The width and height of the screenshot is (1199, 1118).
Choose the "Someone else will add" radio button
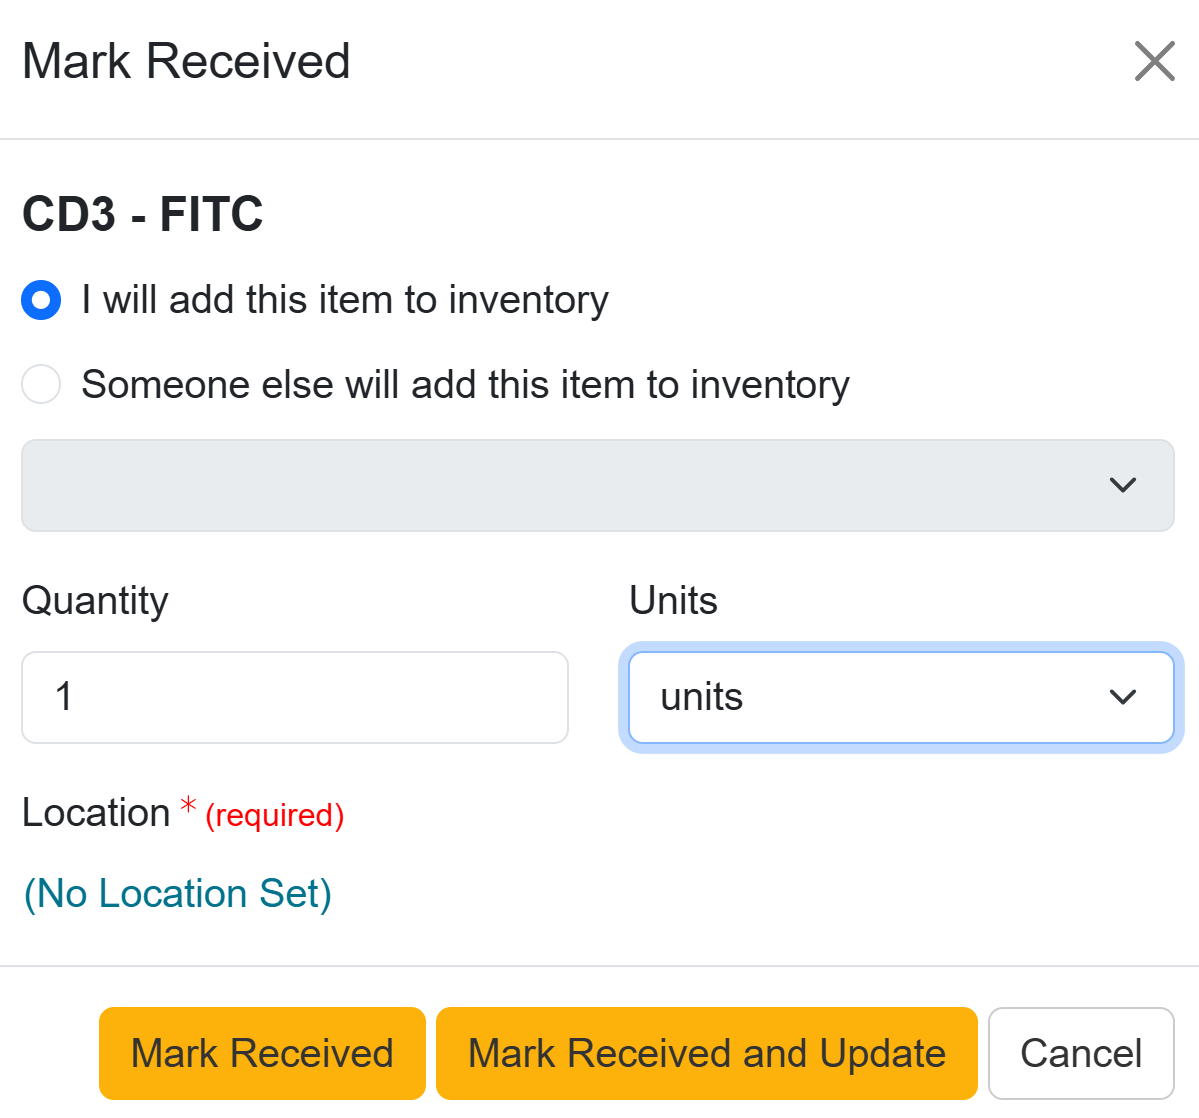point(41,384)
